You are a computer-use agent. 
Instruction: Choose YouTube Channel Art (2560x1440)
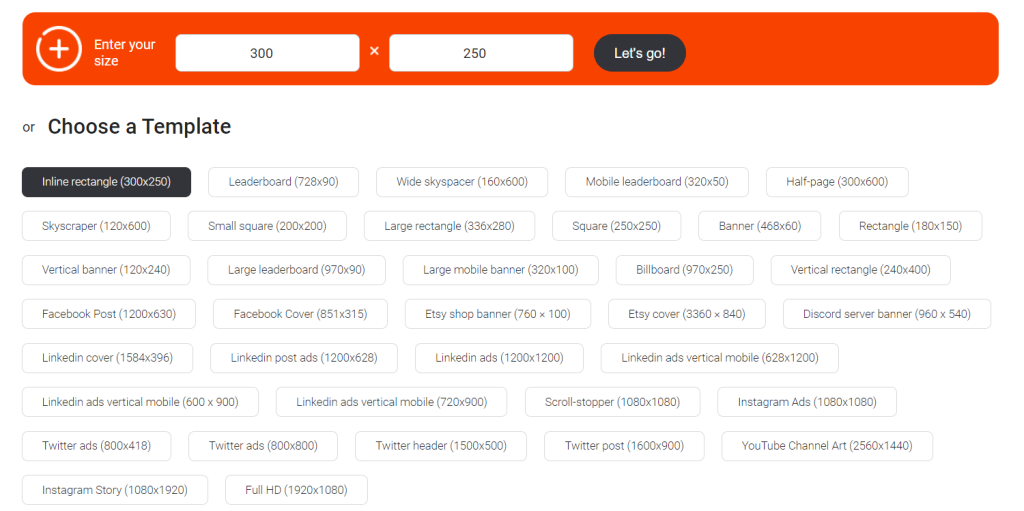coord(827,446)
